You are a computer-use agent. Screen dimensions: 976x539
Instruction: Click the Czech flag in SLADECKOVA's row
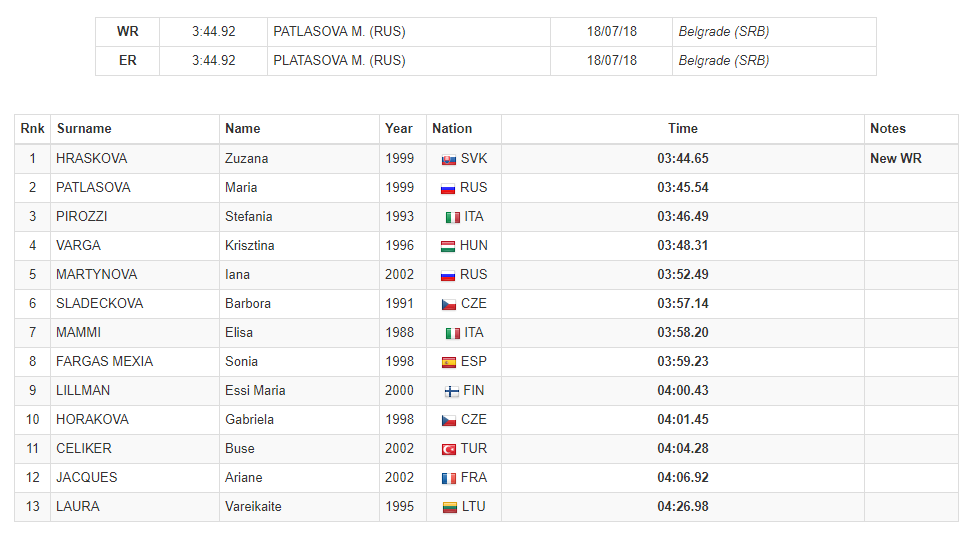click(448, 304)
